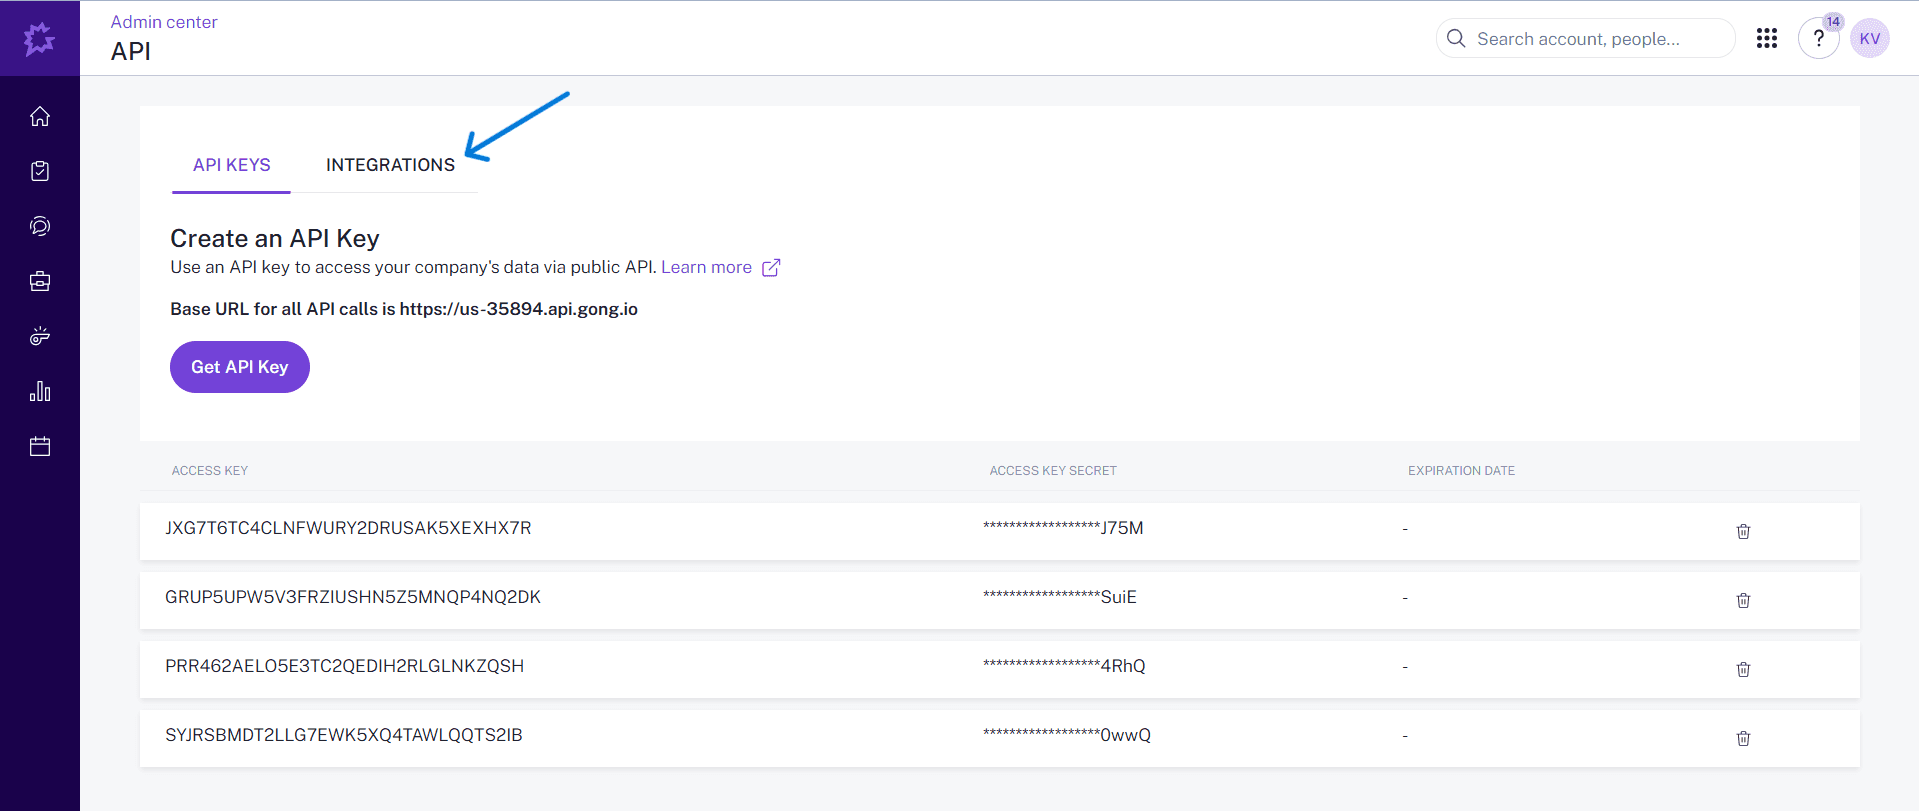Select key JXG7T6TC4CLNFWURY2DRUSAK5XEXHX7R

tap(348, 528)
